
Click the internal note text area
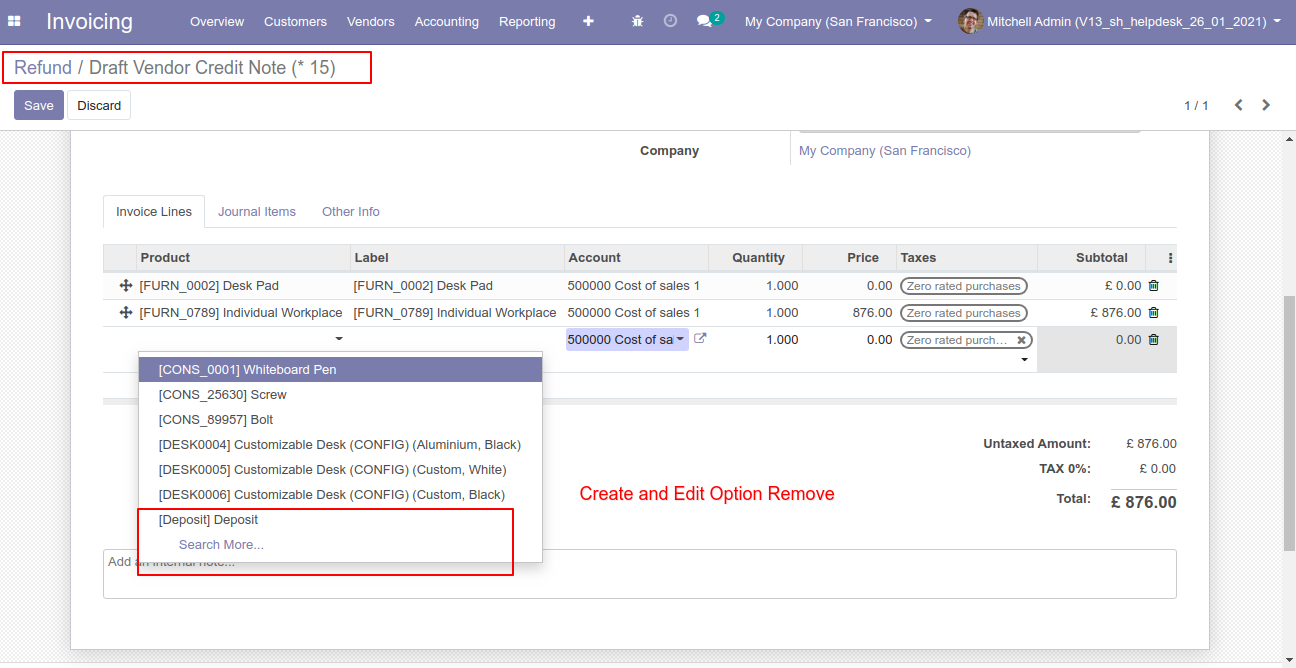pos(640,574)
